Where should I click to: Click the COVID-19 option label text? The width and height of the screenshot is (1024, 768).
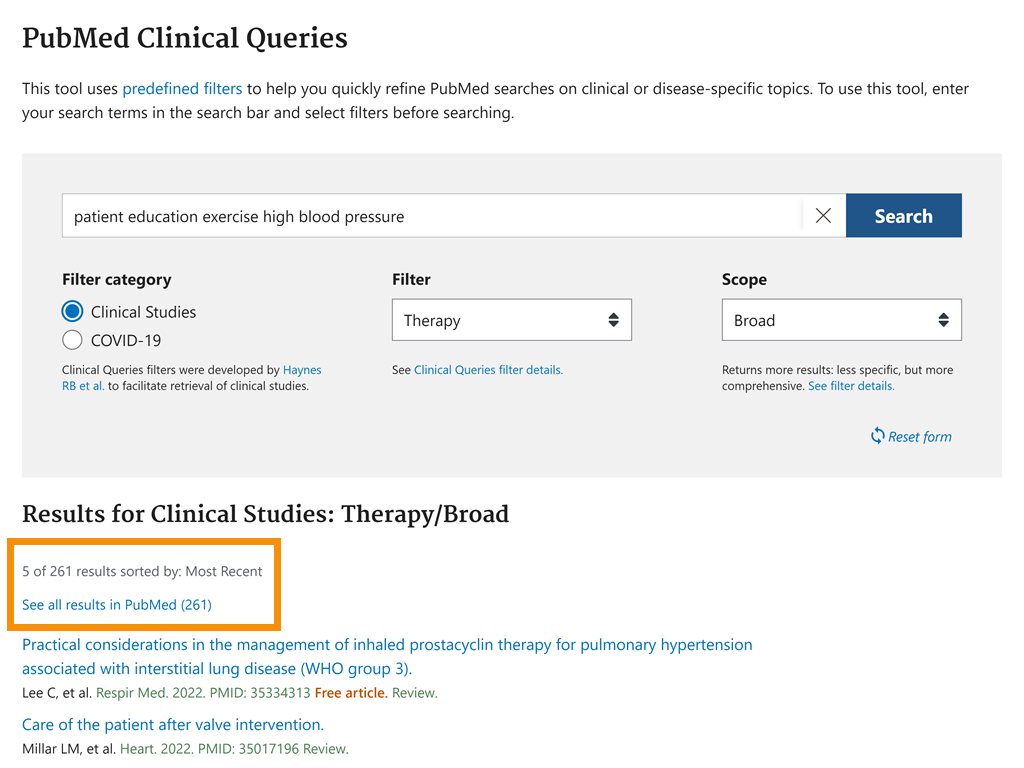[x=126, y=340]
